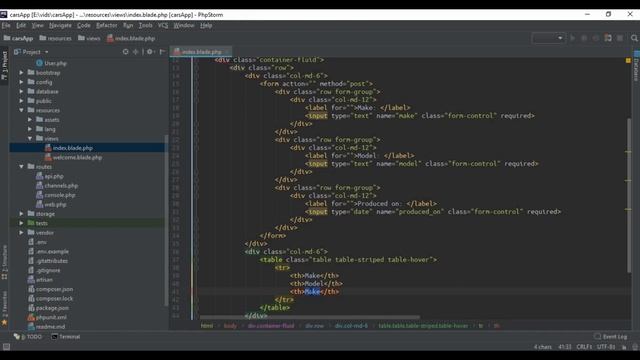This screenshot has height=360, width=640.
Task: Click the project structure toolbar icon
Action: pyautogui.click(x=608, y=38)
